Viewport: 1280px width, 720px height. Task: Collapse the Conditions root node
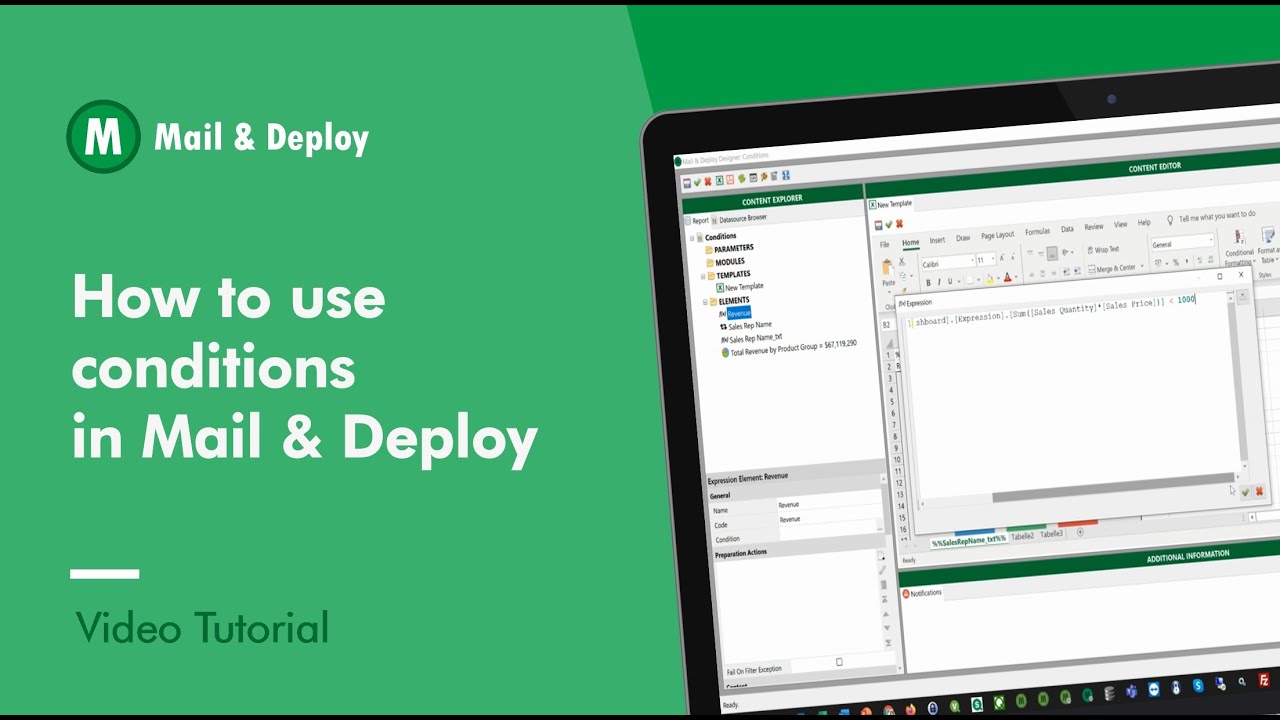click(691, 238)
